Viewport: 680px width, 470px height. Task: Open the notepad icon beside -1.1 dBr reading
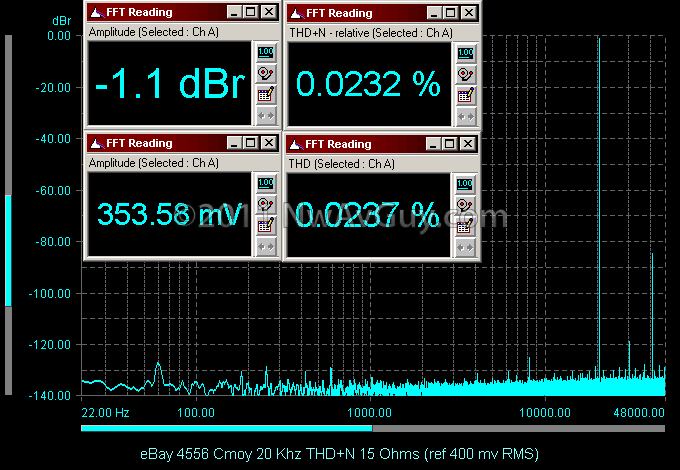coord(266,95)
